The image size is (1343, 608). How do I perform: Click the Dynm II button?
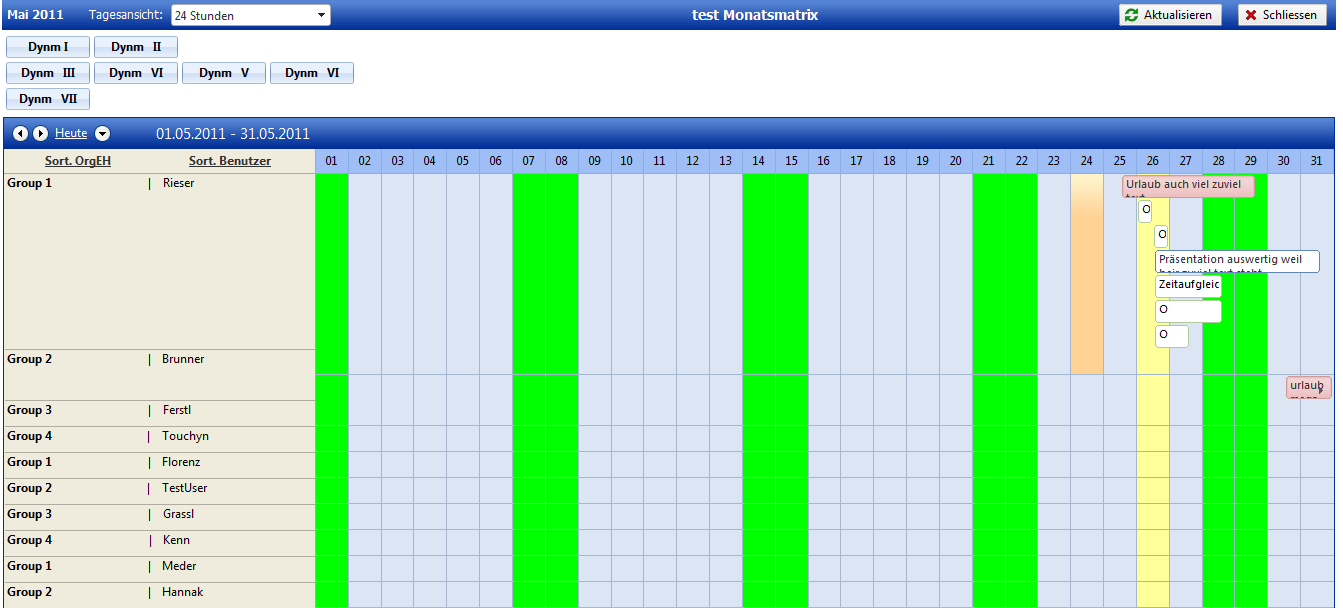pos(136,47)
